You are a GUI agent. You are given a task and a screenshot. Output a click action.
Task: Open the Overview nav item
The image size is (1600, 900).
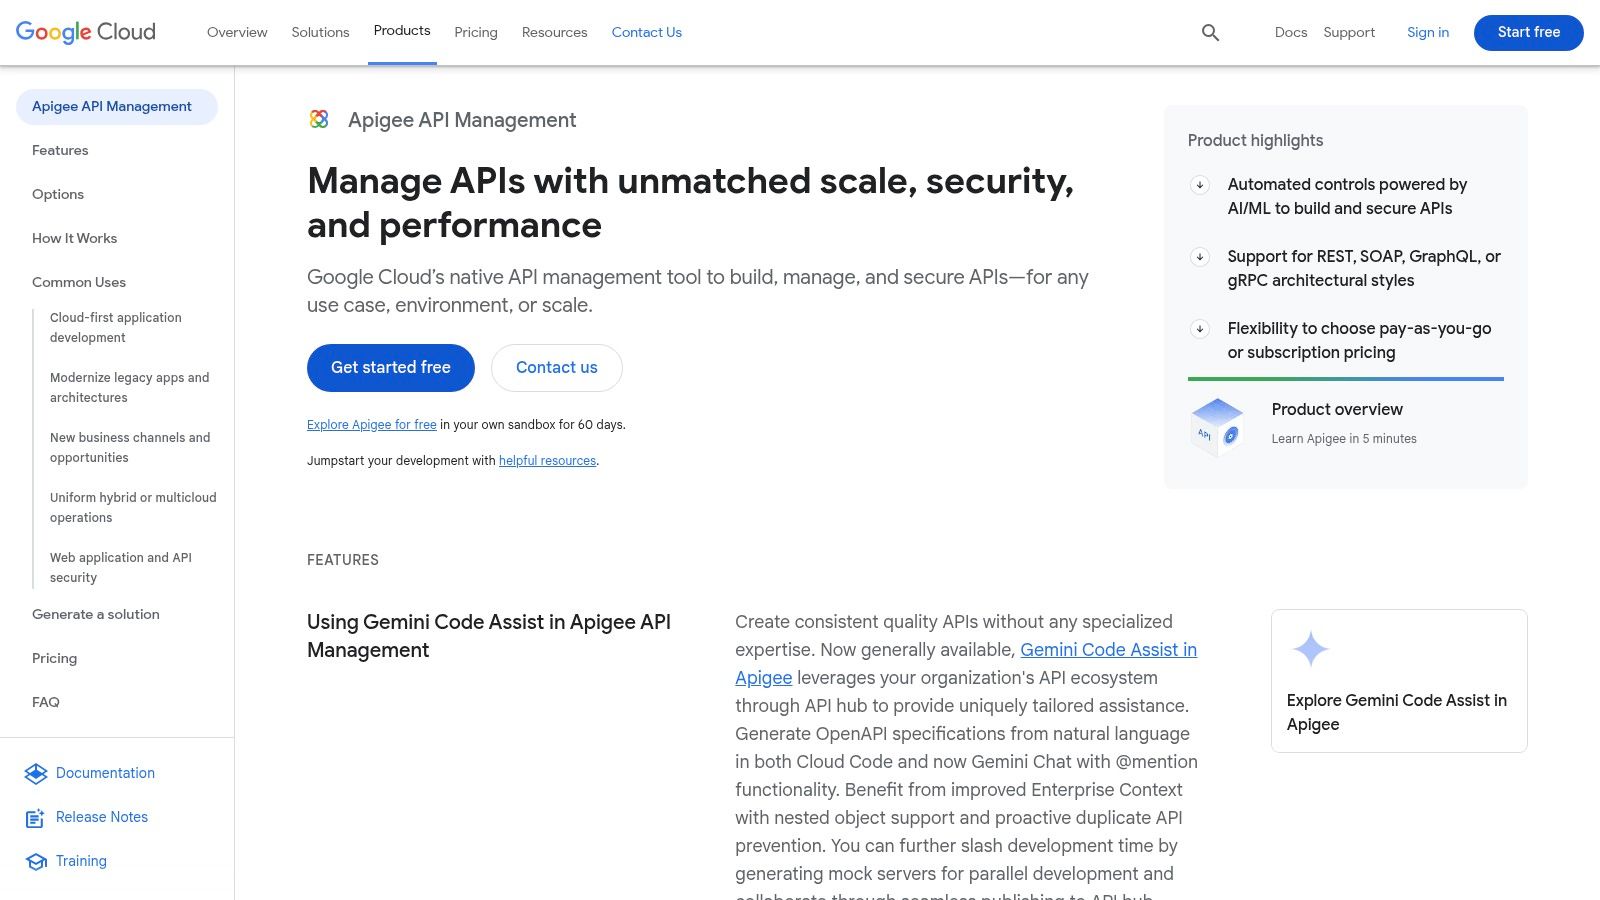click(237, 32)
